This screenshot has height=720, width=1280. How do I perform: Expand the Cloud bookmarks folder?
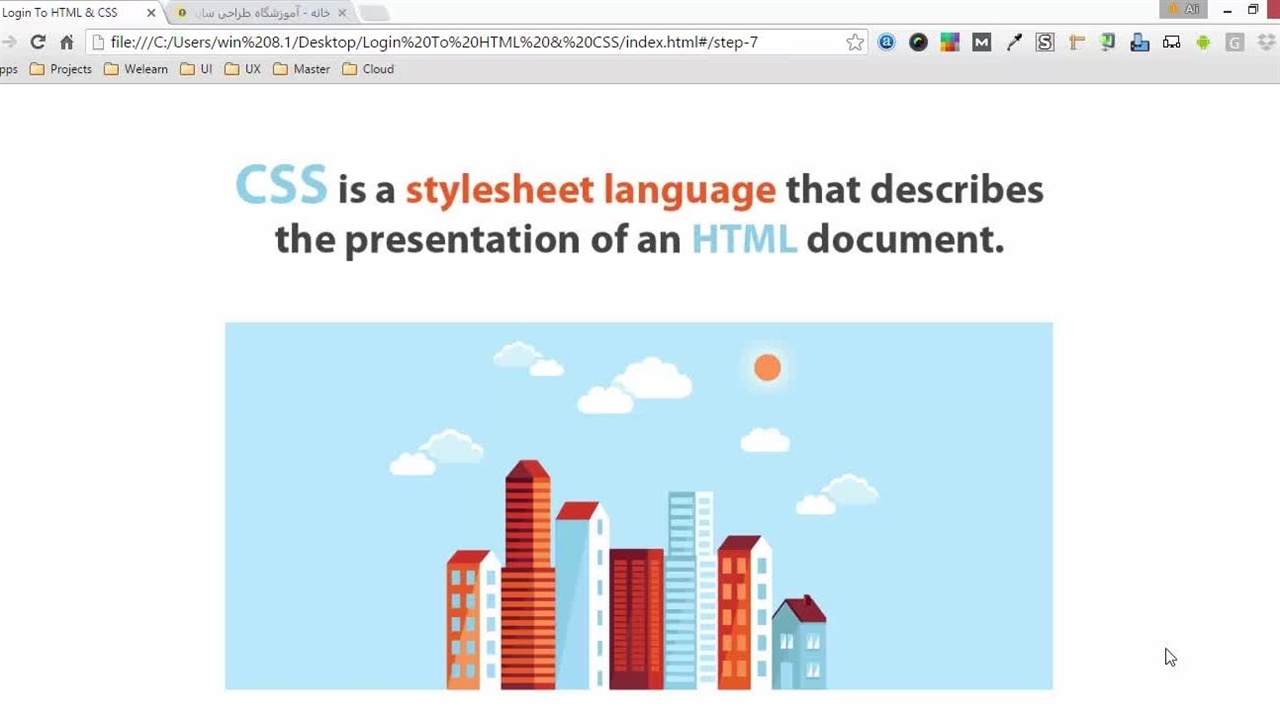[368, 69]
